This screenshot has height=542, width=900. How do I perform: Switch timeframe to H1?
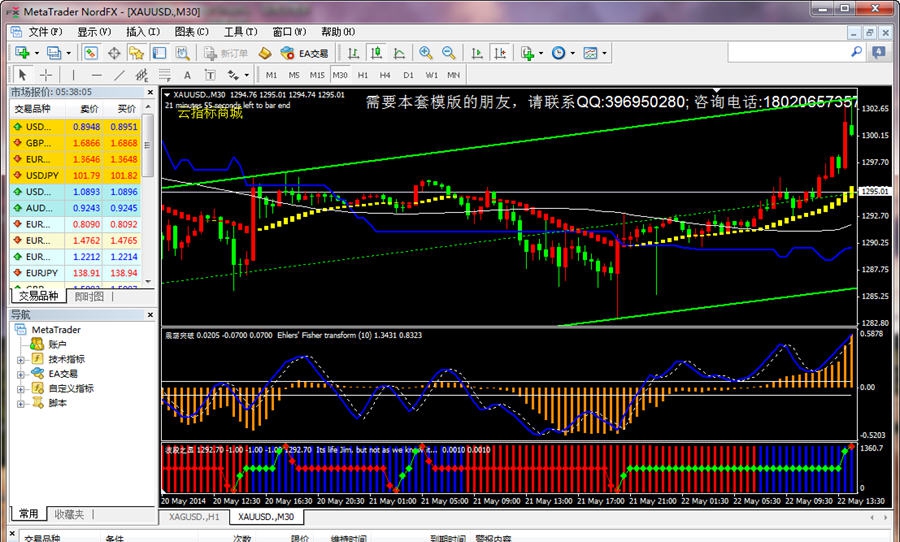coord(362,75)
